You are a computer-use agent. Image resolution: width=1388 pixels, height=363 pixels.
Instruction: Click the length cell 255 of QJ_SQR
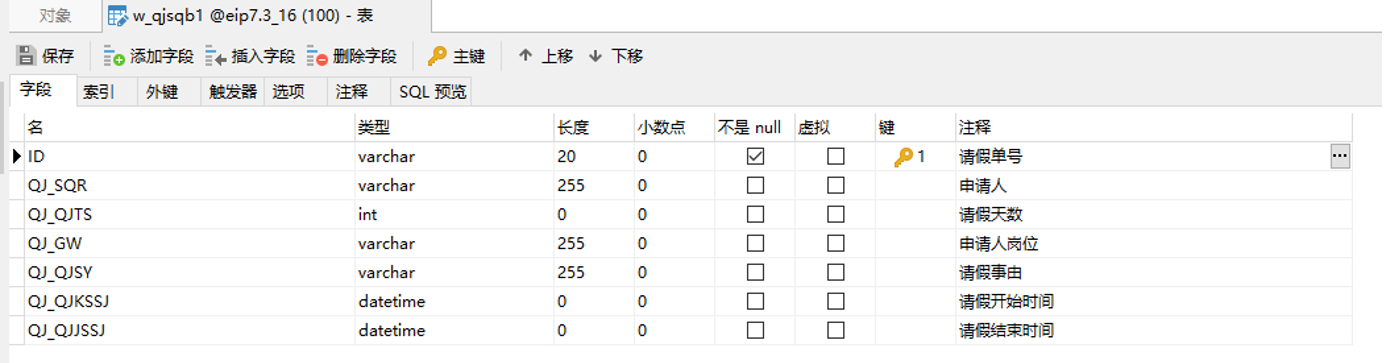pos(593,186)
